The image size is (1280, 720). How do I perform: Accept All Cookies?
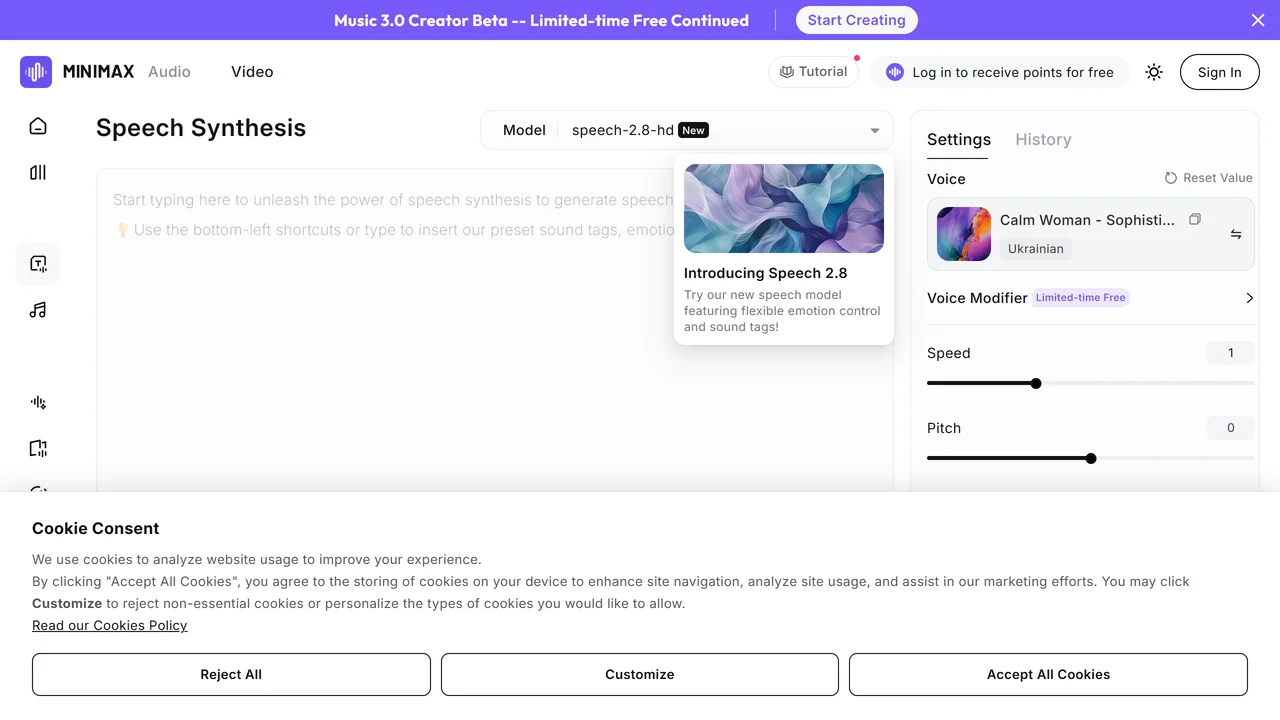click(x=1048, y=674)
